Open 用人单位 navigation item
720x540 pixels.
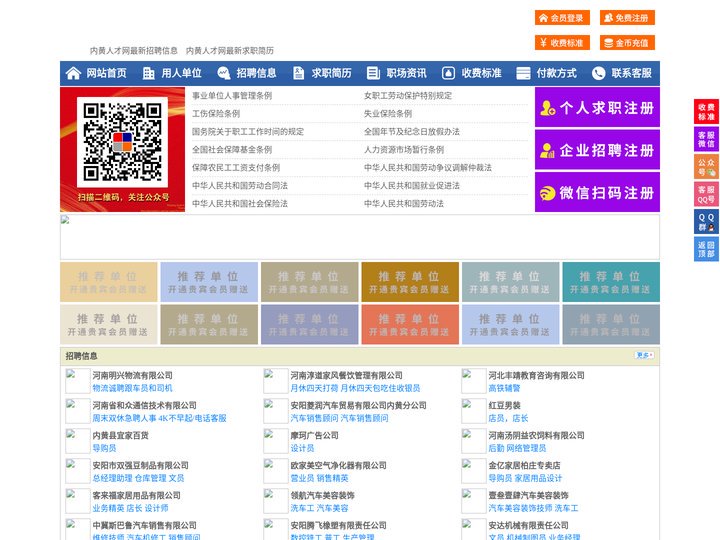[x=181, y=73]
